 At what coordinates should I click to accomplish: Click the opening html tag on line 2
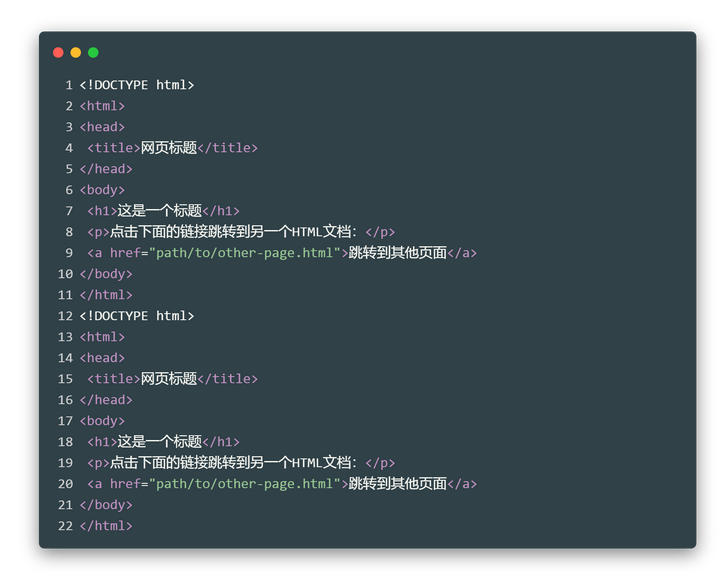[102, 106]
